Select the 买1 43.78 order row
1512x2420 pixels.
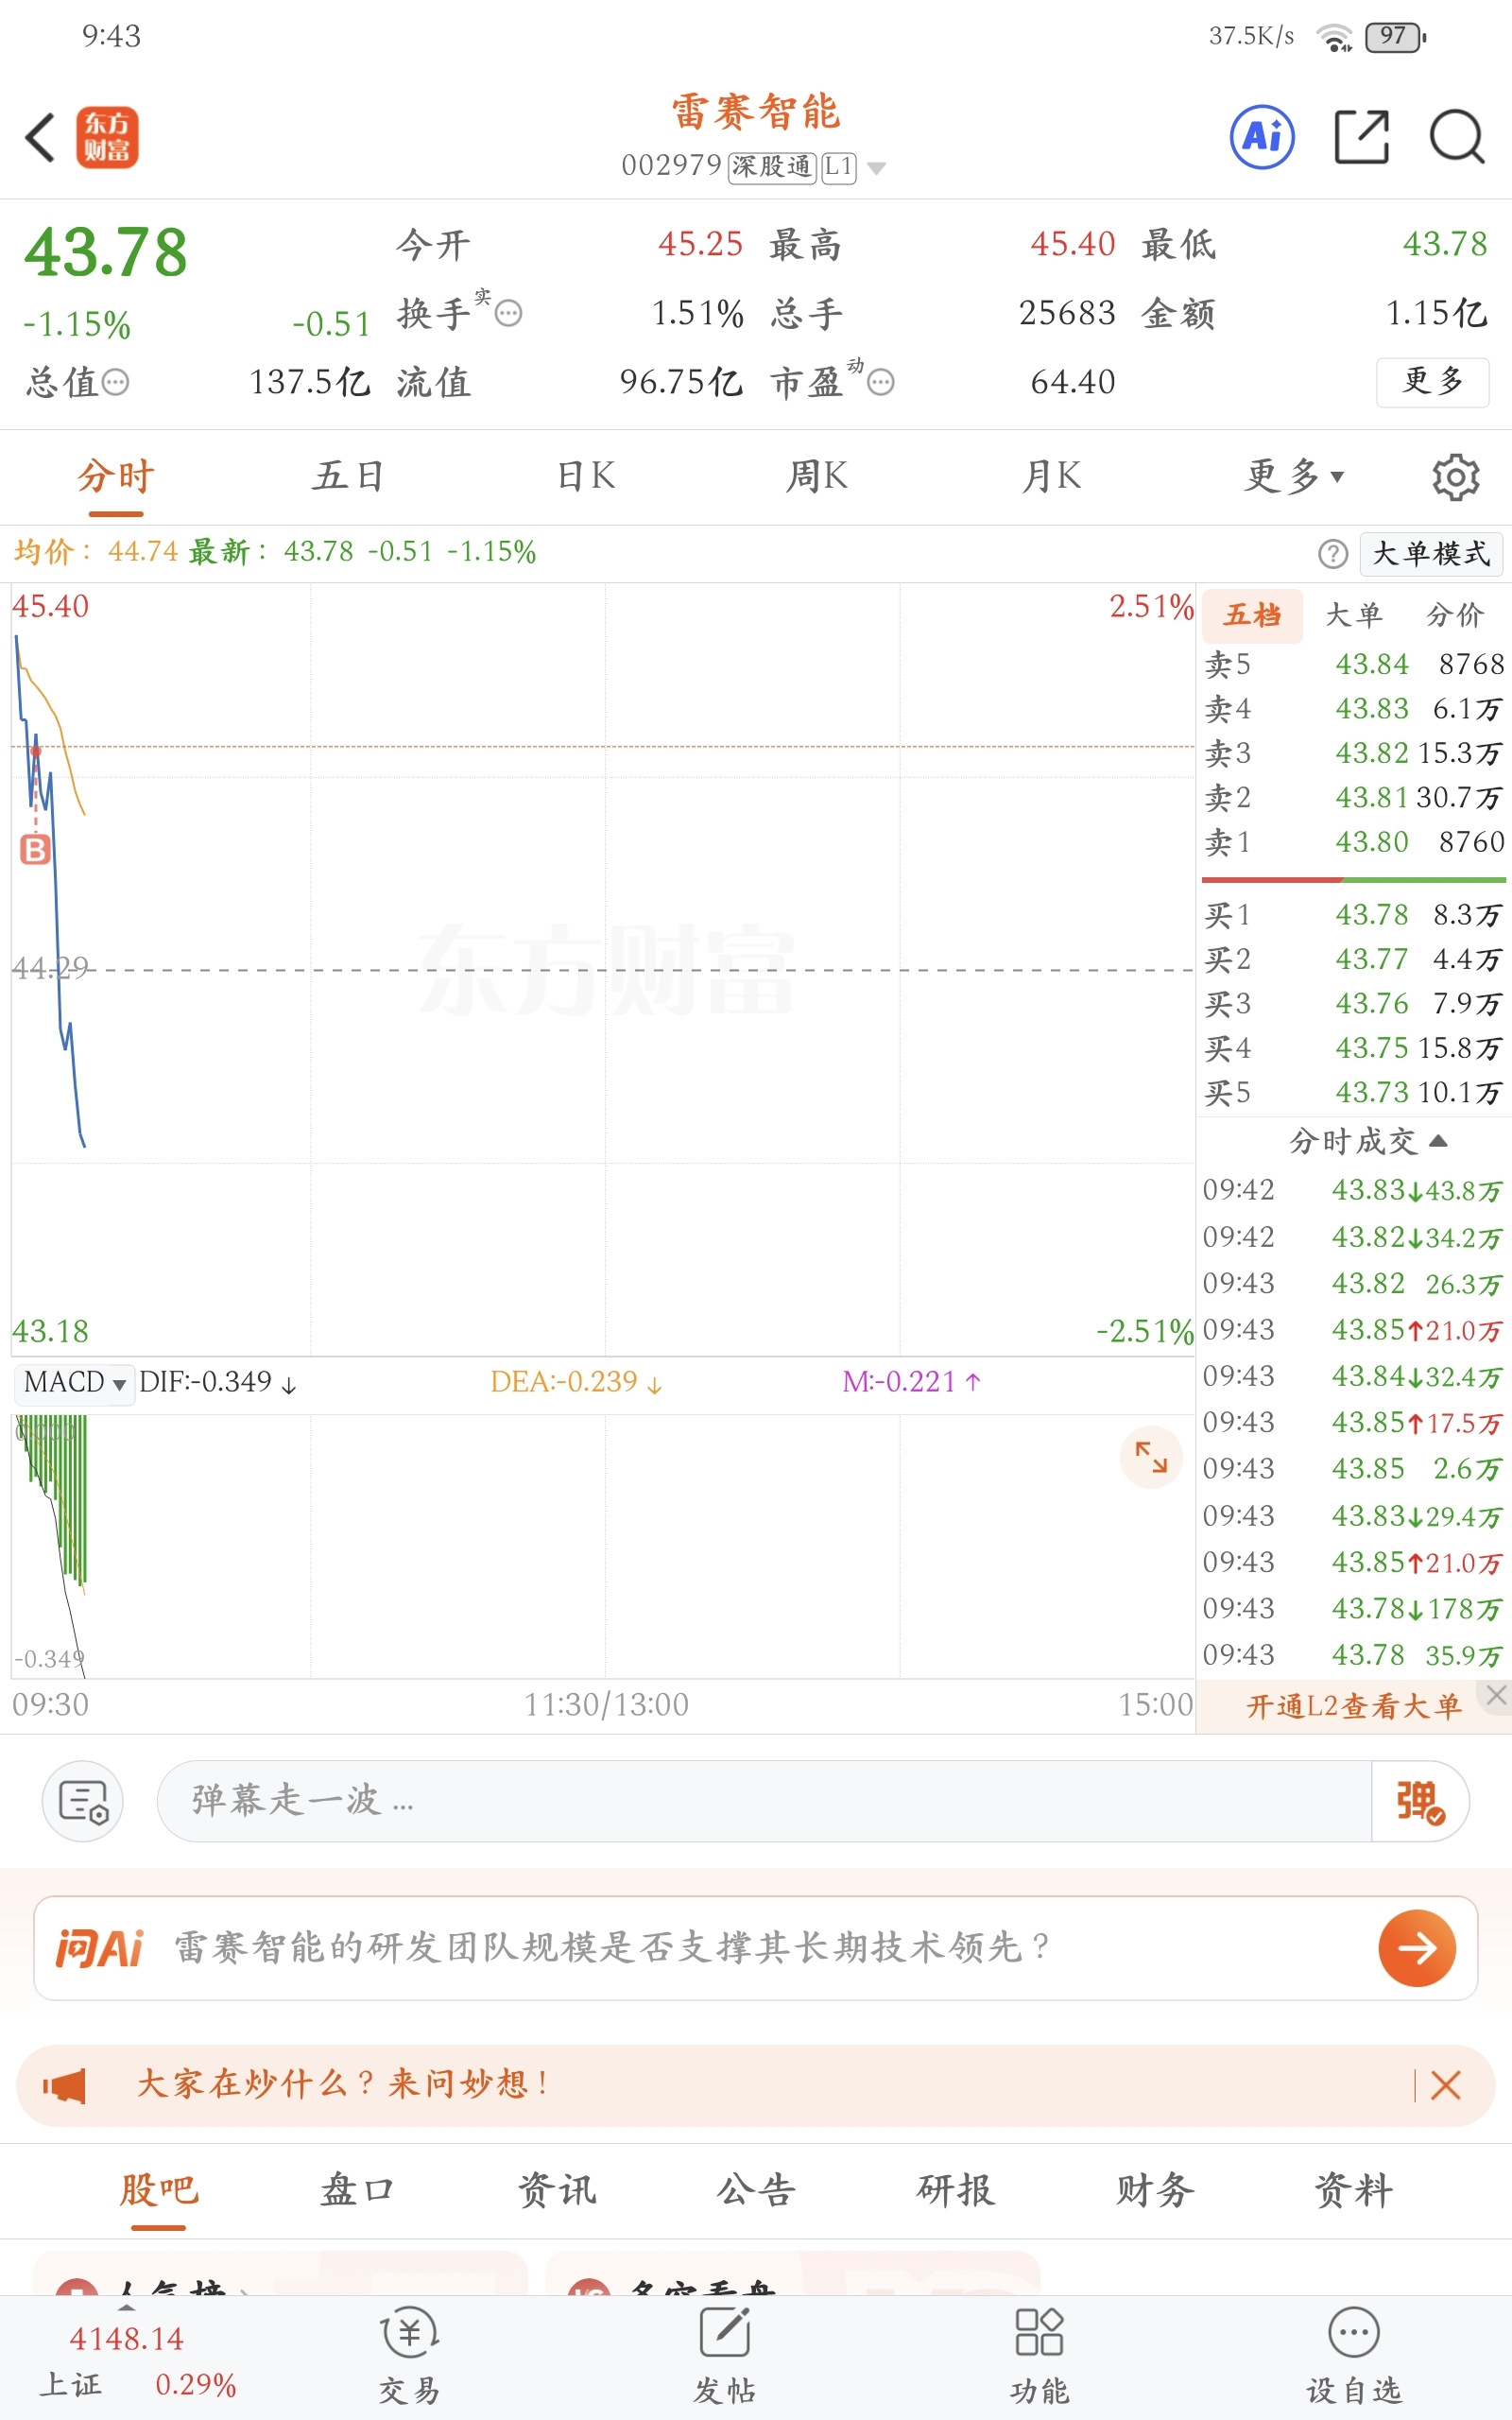[x=1354, y=915]
